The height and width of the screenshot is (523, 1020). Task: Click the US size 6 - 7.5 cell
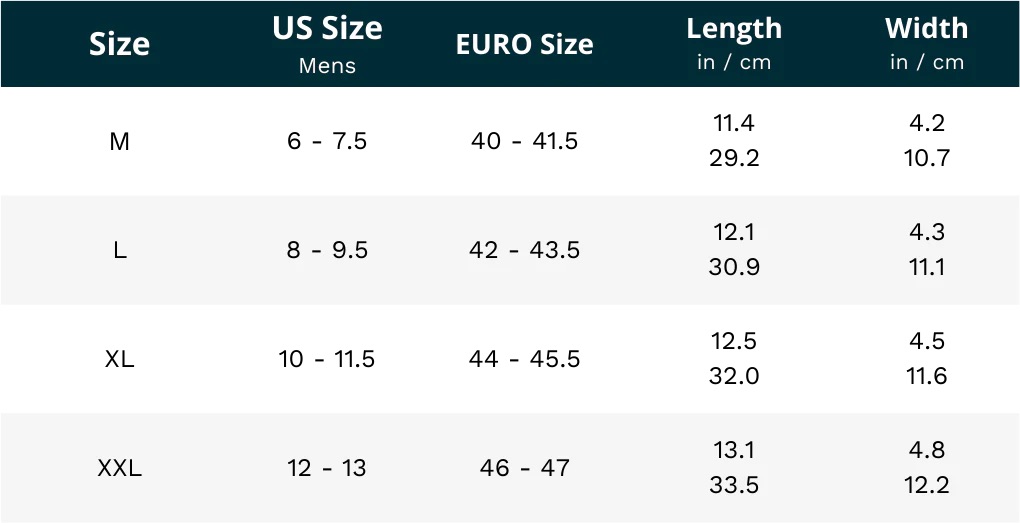(327, 141)
